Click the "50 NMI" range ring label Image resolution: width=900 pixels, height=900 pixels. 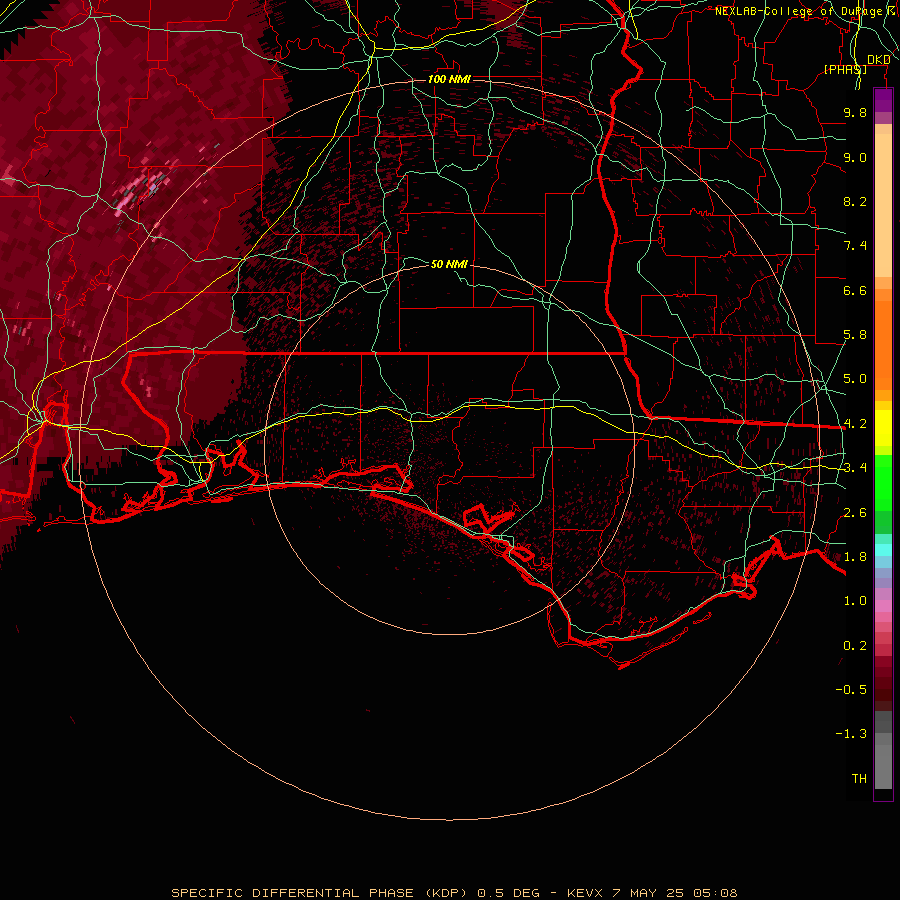[x=449, y=264]
